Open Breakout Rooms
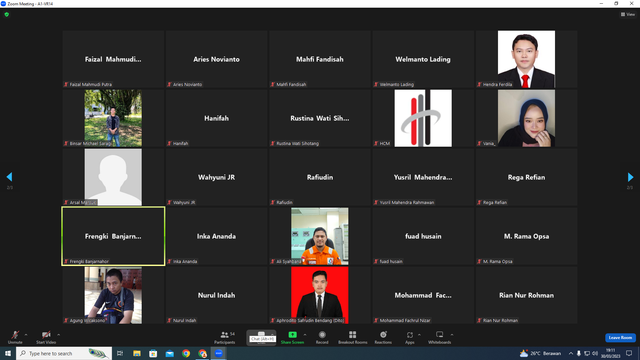 353,337
